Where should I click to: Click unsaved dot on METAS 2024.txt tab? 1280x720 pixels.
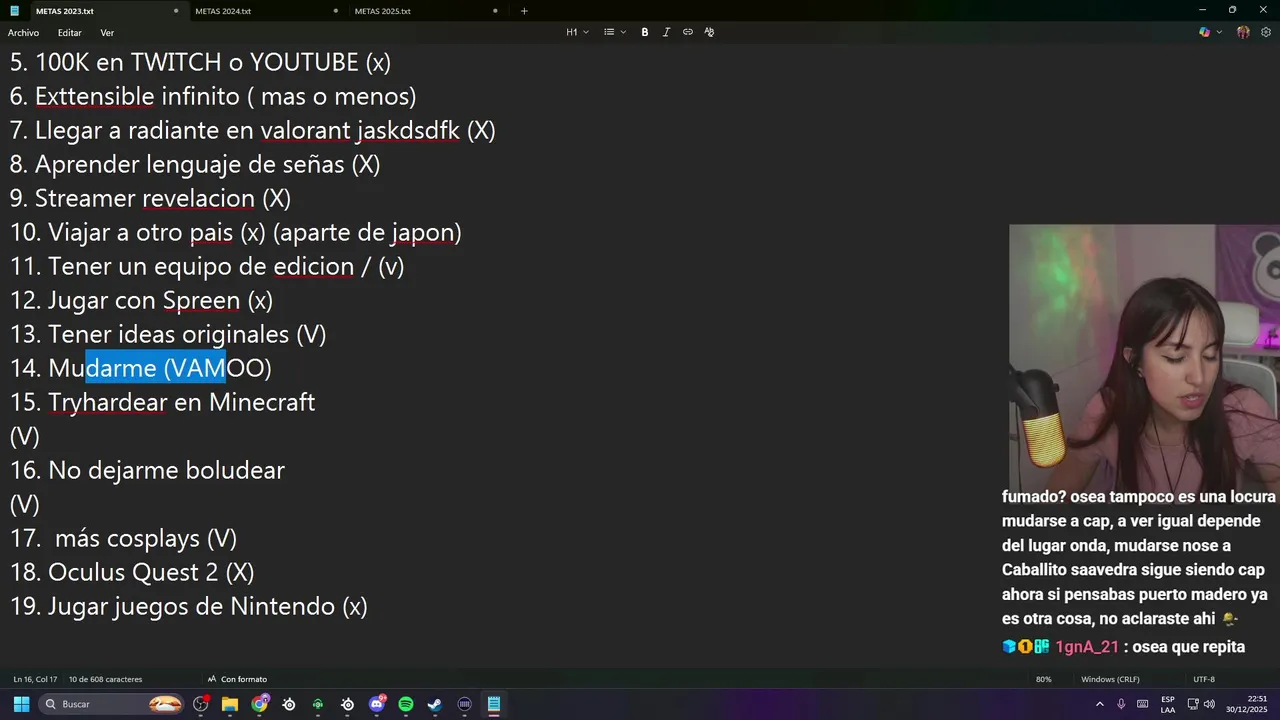[x=336, y=11]
